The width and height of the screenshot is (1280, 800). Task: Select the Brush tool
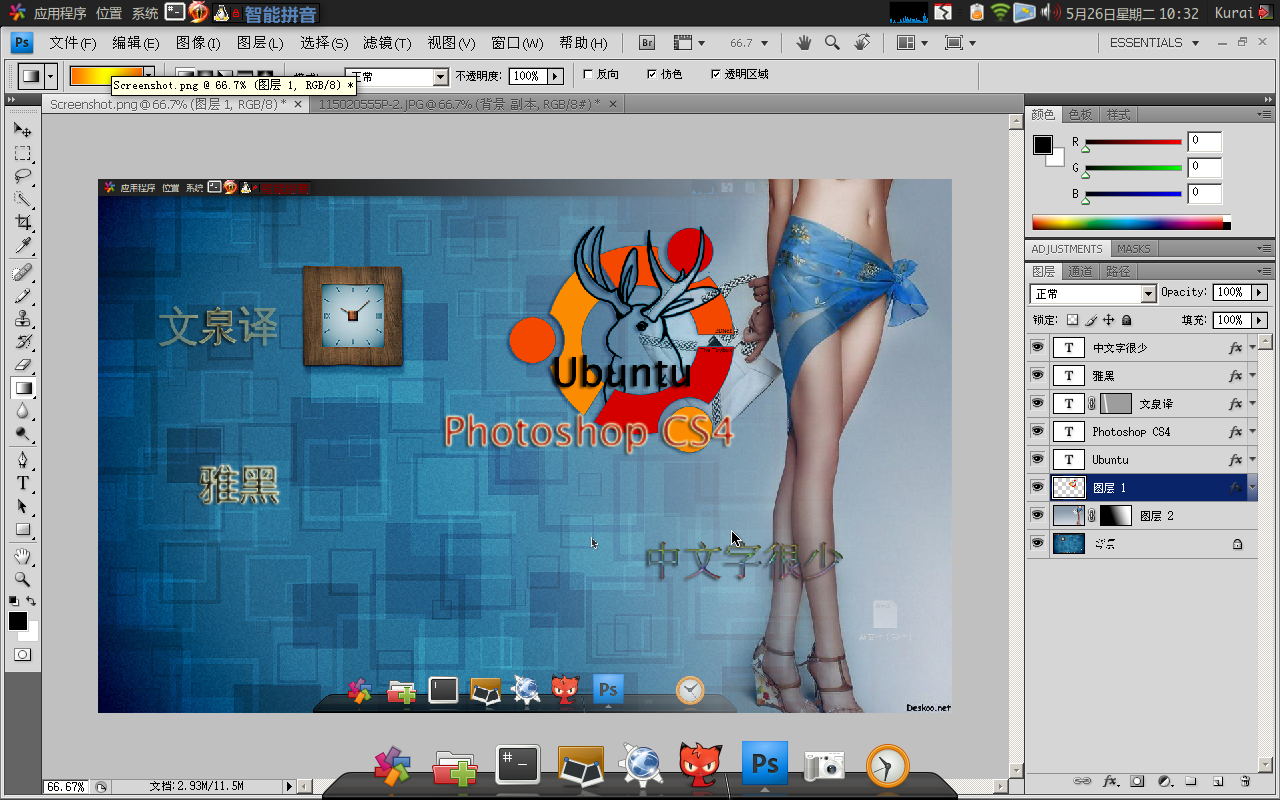22,295
